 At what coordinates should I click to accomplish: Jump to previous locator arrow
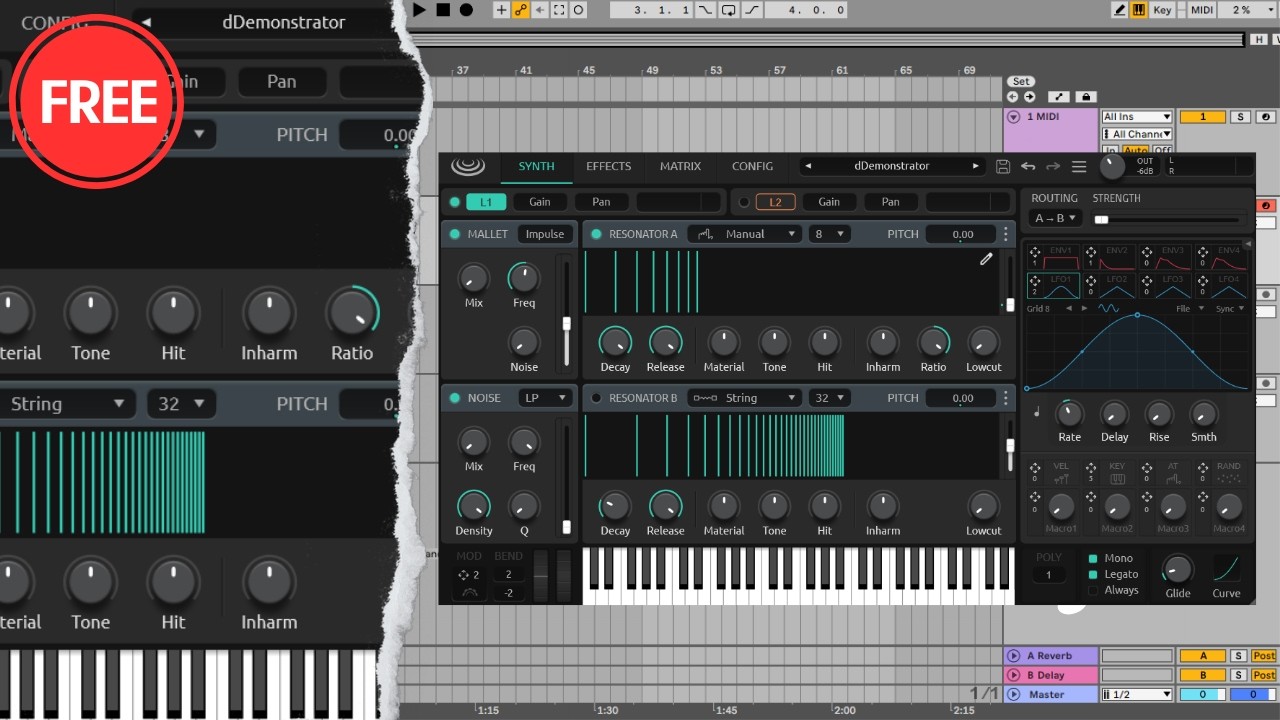1012,97
